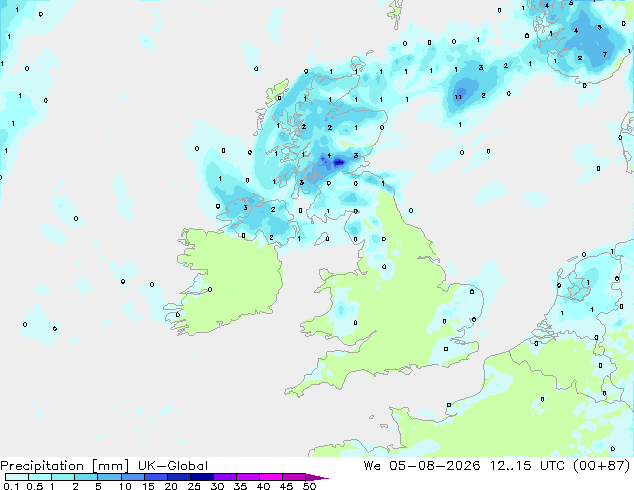Click the "11" precipitation value in the North Sea
Viewport: 634px width, 490px height.
click(x=458, y=97)
